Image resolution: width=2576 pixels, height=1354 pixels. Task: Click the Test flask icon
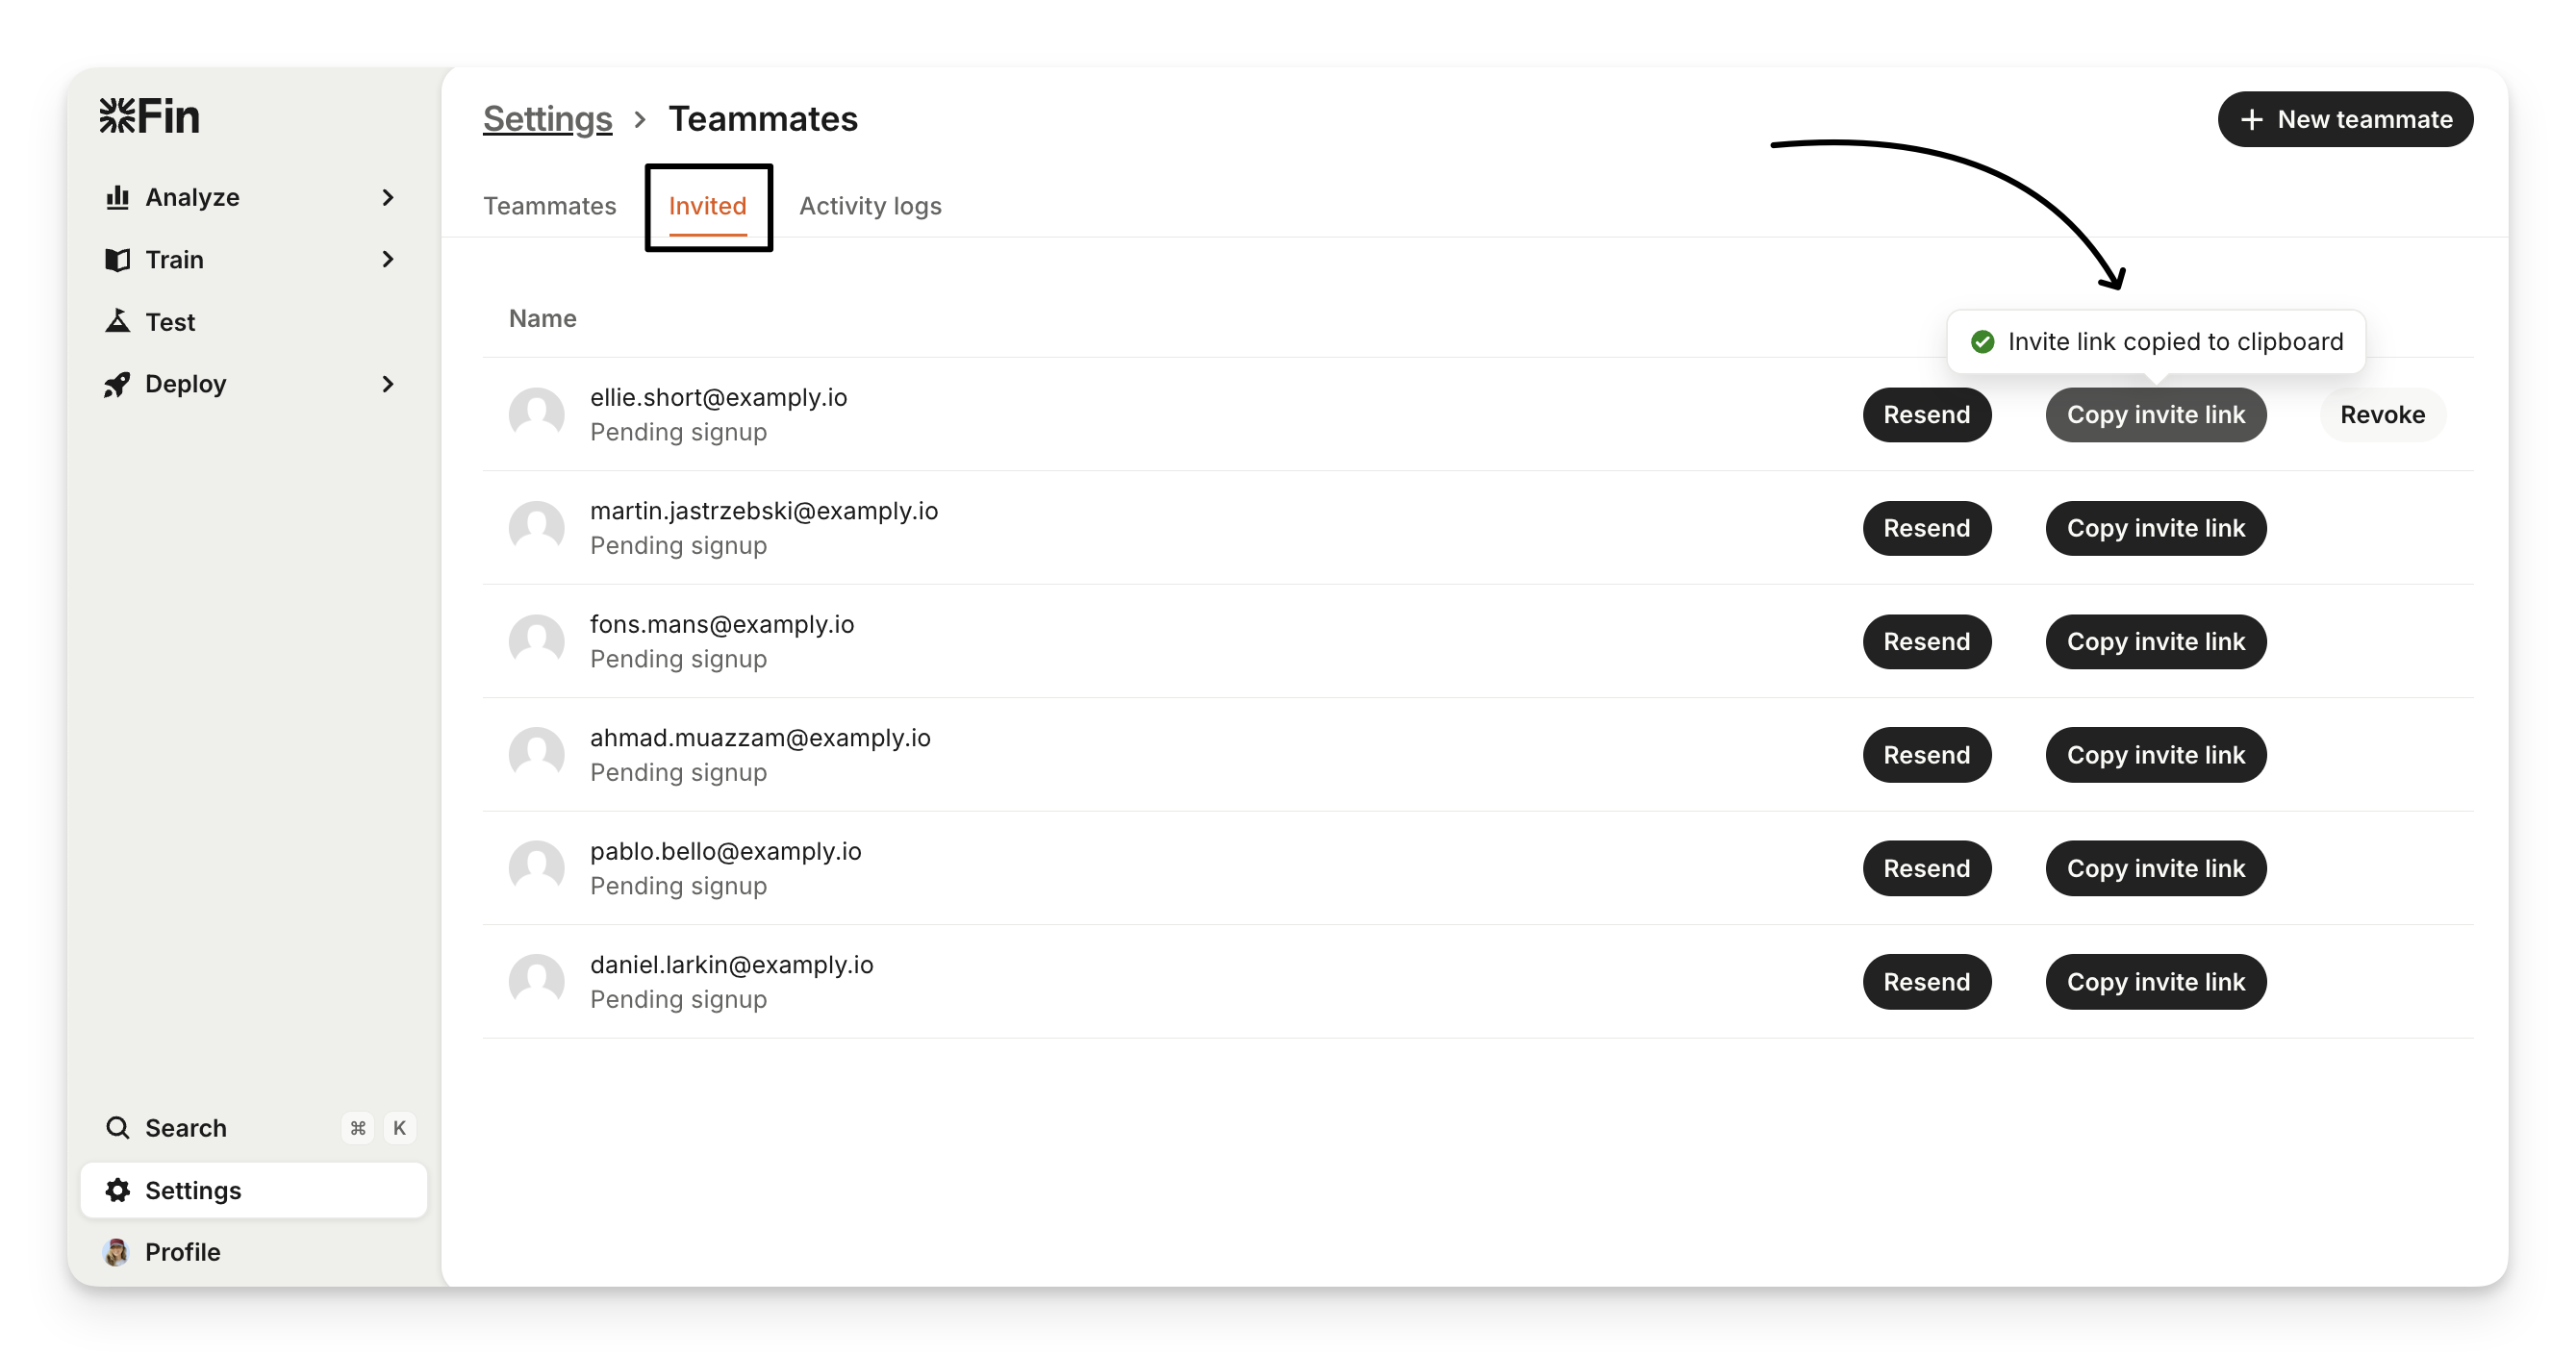(x=117, y=321)
